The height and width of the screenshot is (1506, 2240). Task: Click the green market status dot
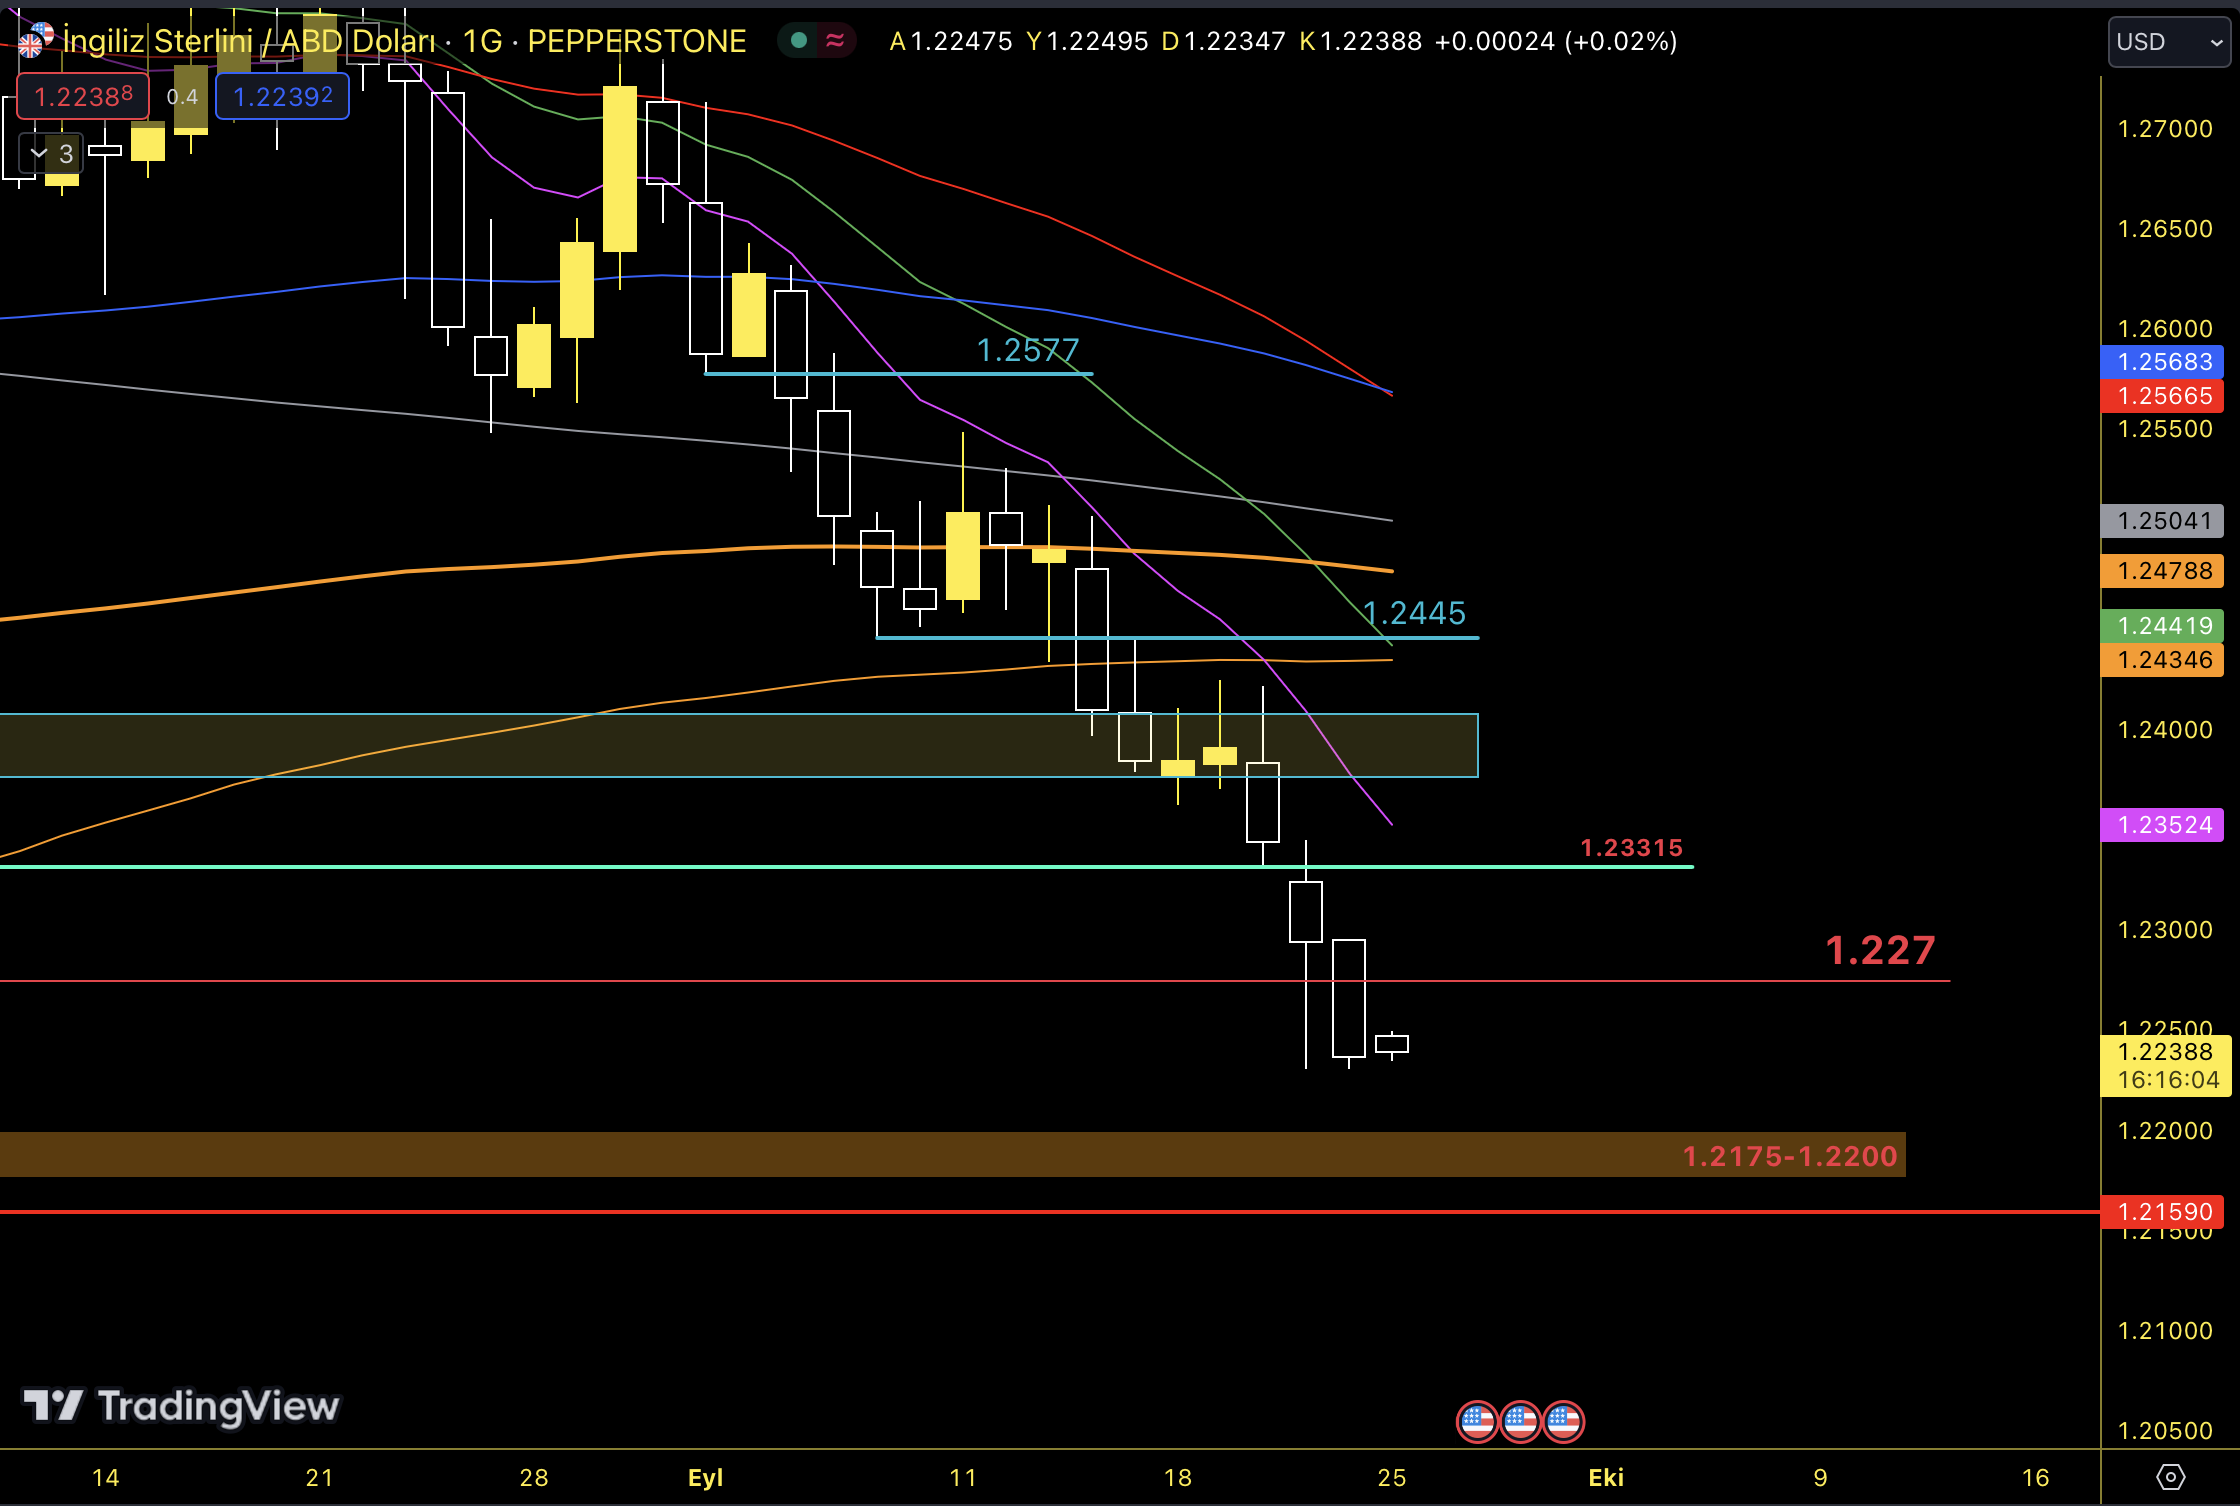[x=799, y=40]
